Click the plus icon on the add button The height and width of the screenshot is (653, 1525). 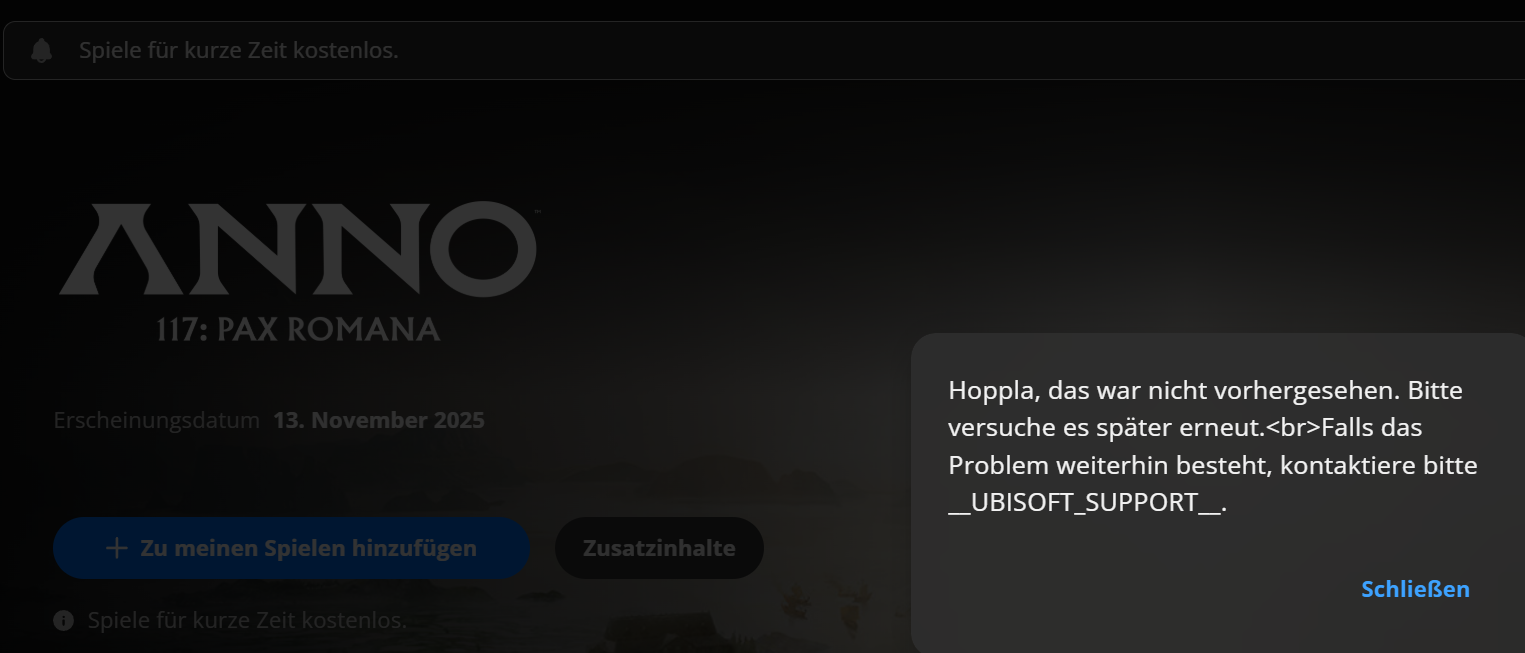pos(117,548)
